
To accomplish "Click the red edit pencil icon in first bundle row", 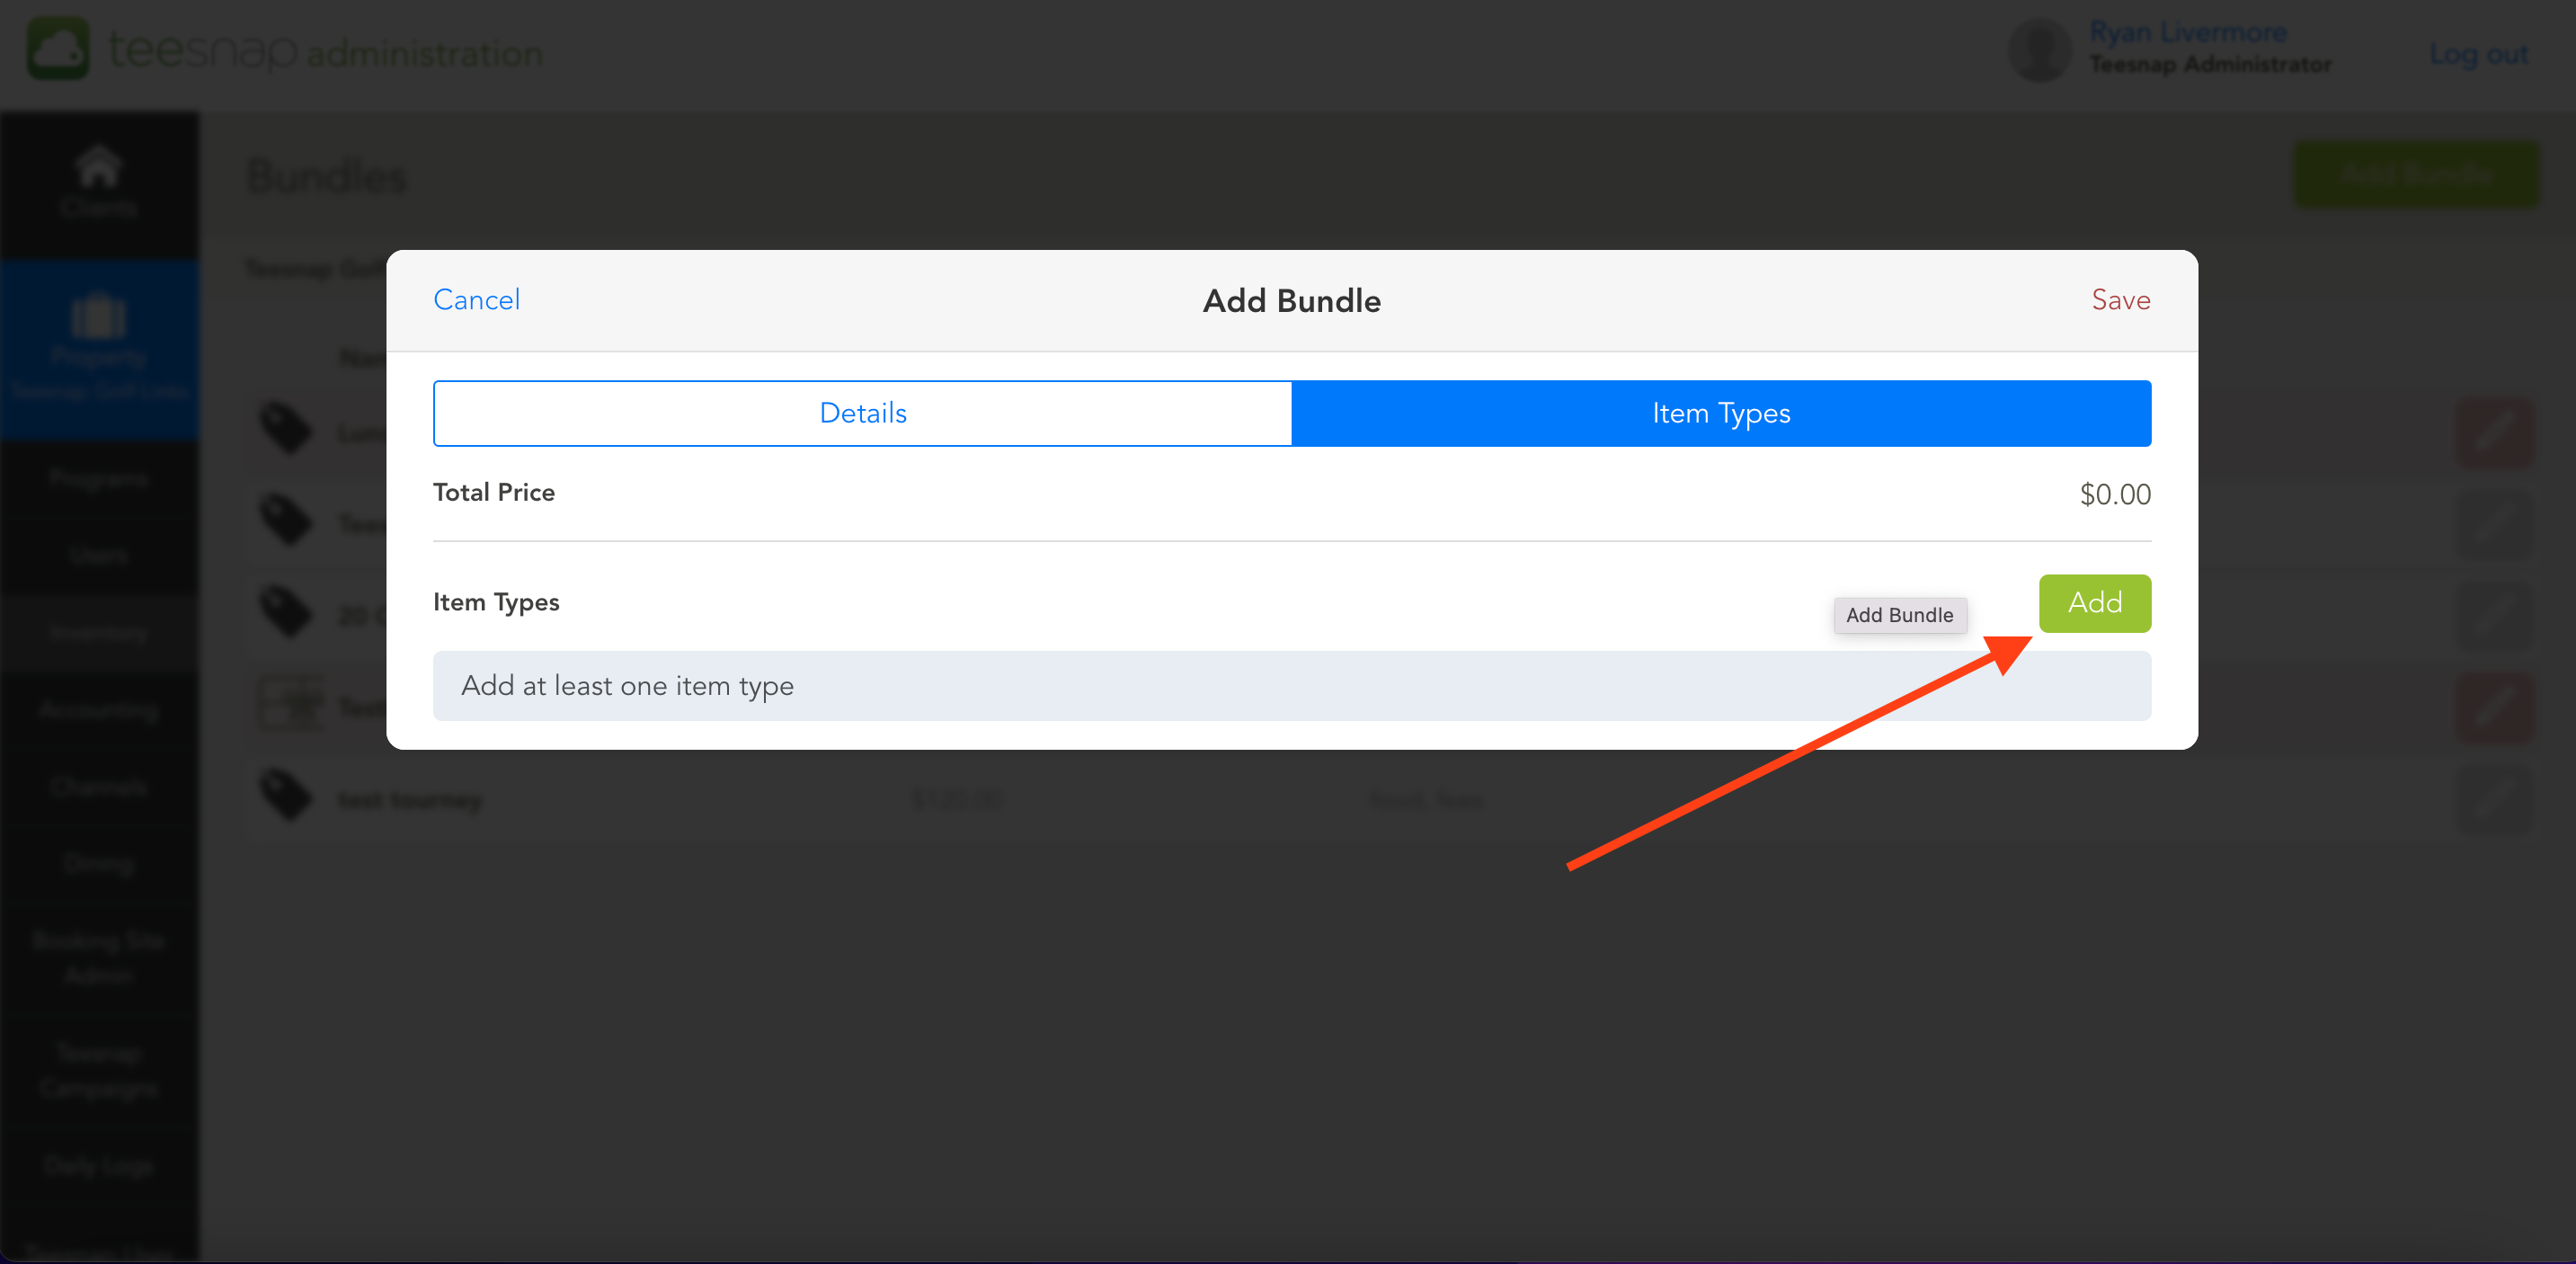I will (x=2495, y=433).
